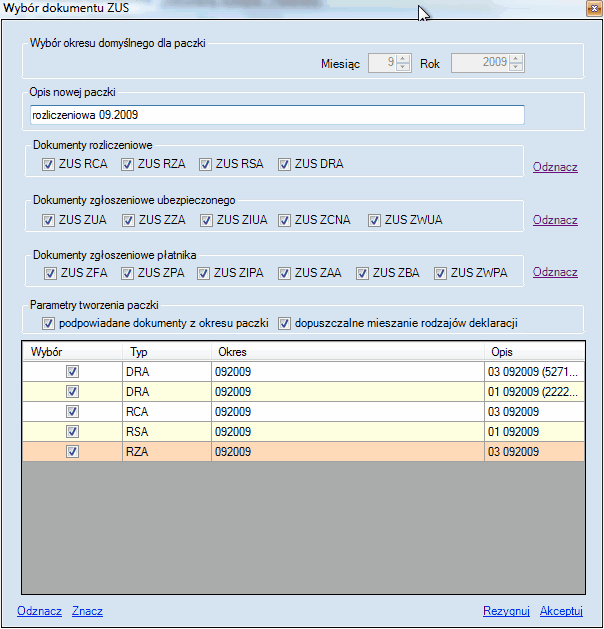
Task: Uncheck the ZUS ZAA checkbox
Action: pyautogui.click(x=284, y=274)
